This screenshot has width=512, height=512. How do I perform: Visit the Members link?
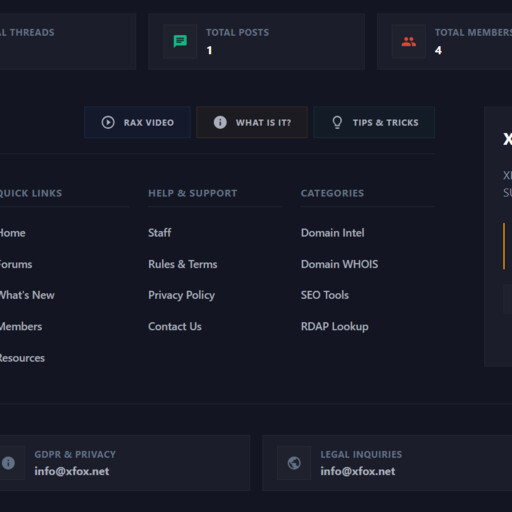pos(21,326)
